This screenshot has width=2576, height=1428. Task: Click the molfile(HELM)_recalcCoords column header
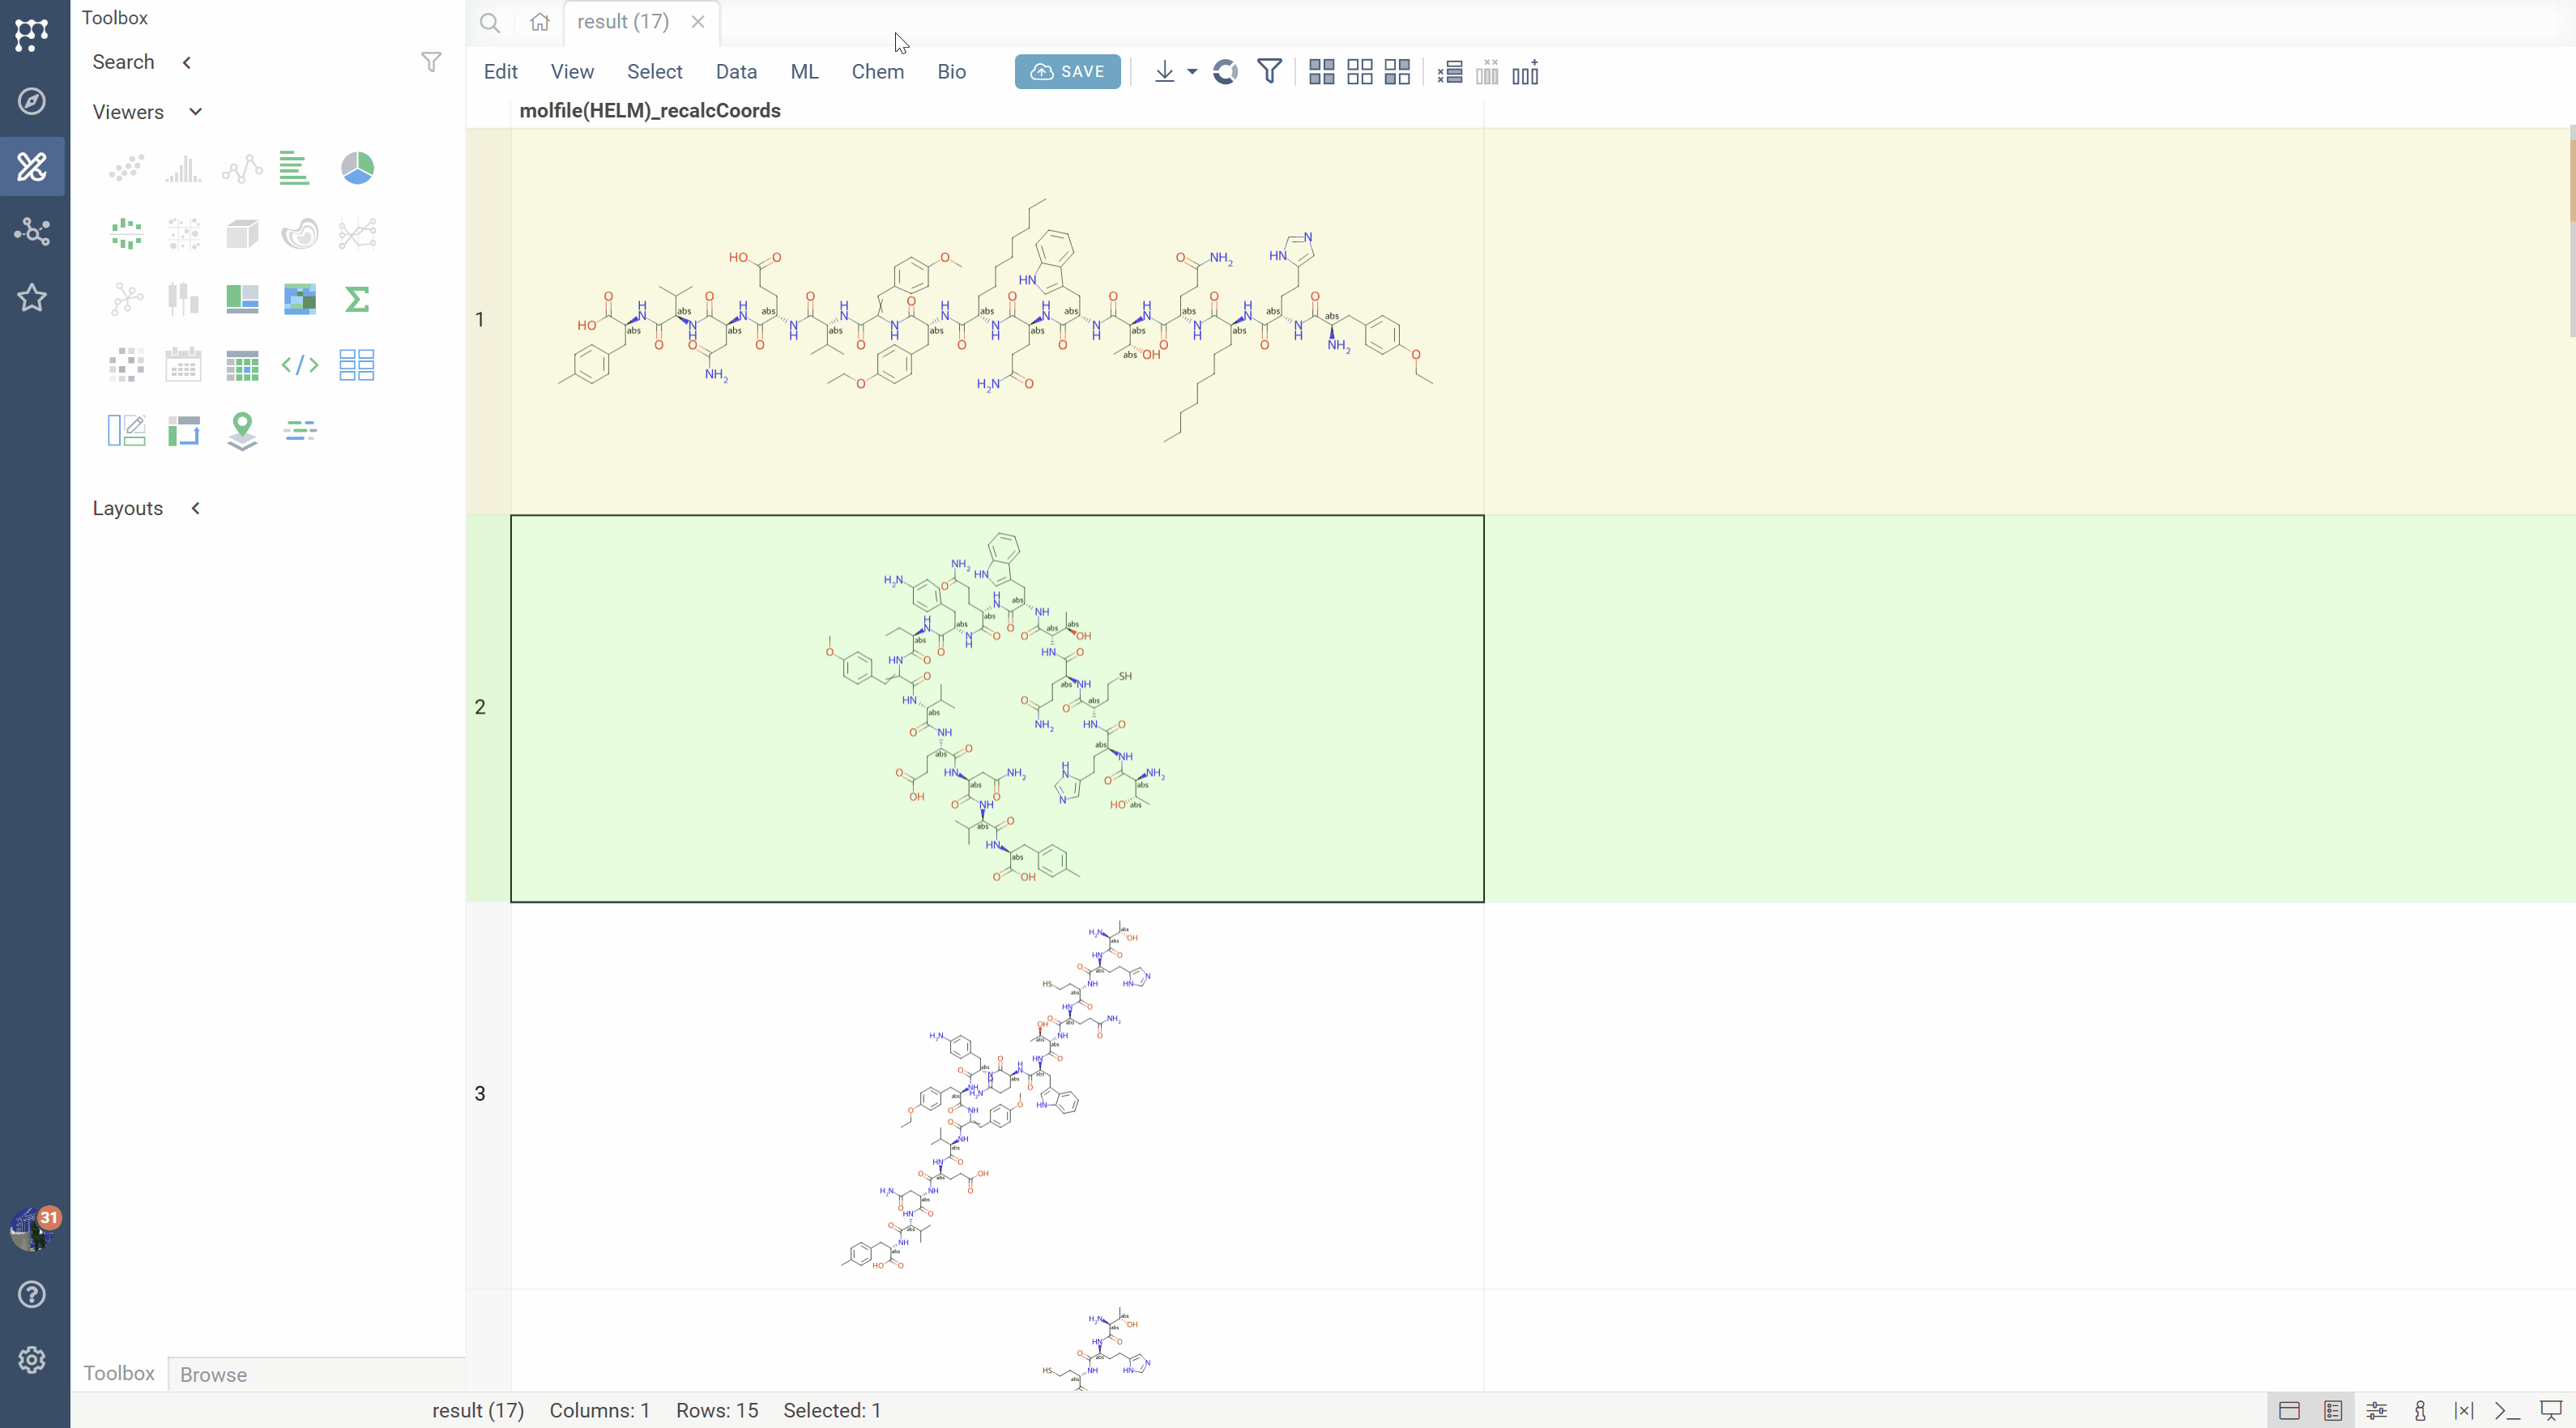[x=650, y=111]
